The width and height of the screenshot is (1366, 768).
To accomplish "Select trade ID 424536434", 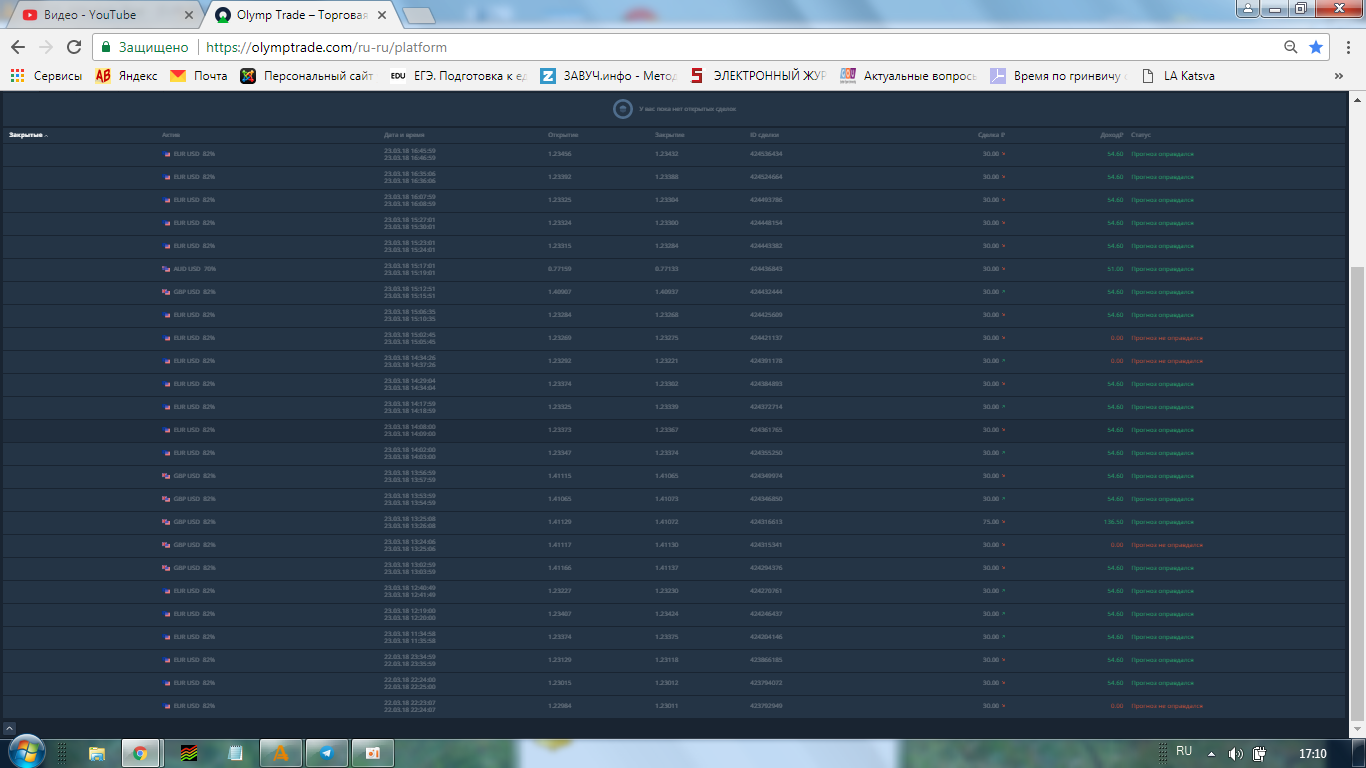I will pyautogui.click(x=766, y=154).
